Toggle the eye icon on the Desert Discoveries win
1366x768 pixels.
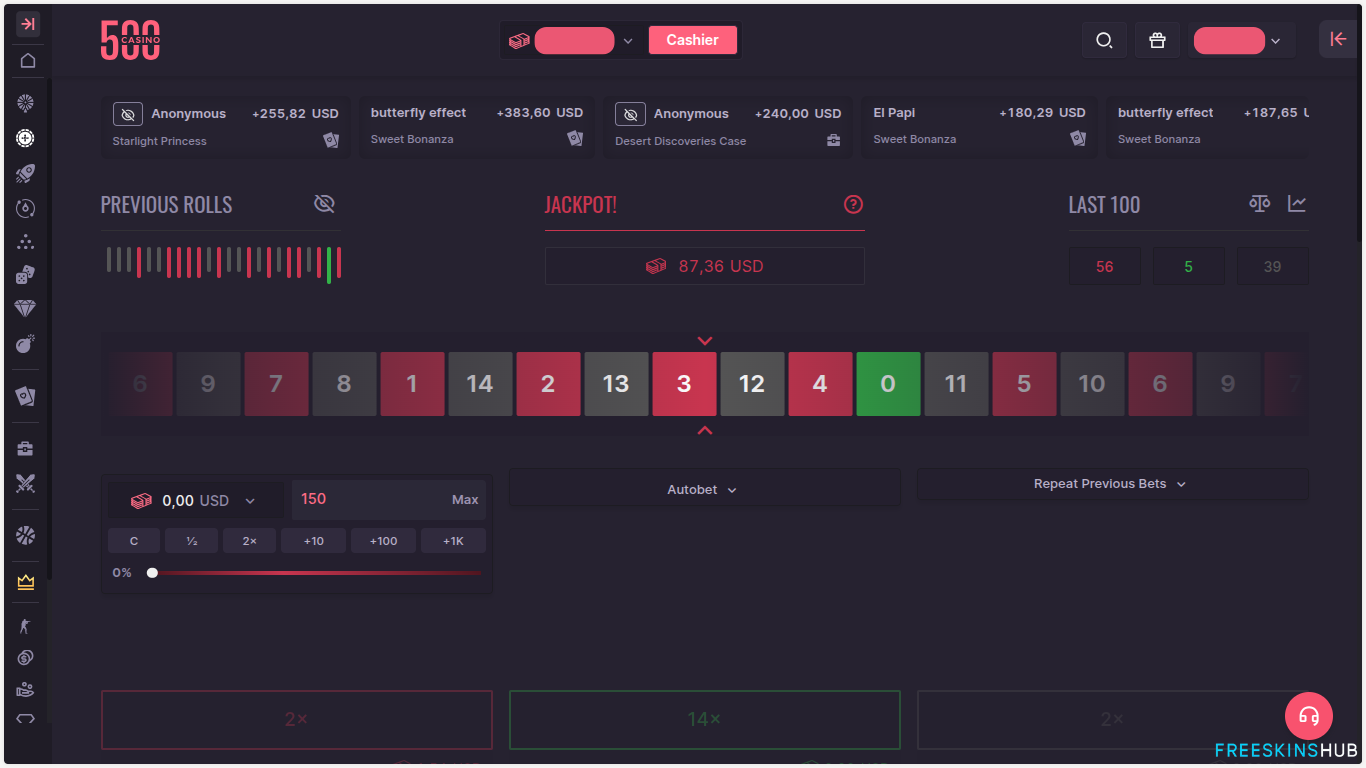630,113
